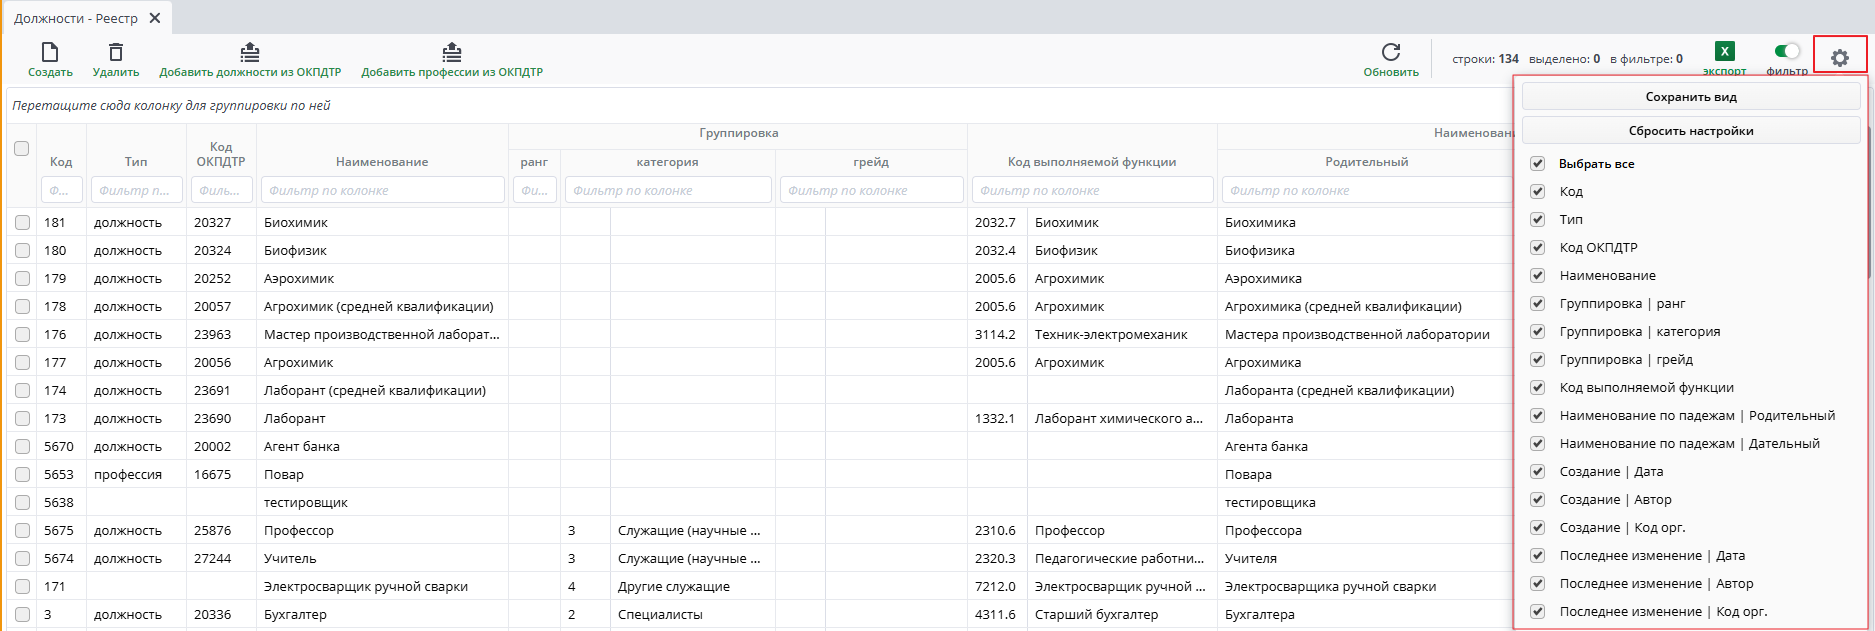Uncheck the Выбрать все checkbox

(x=1537, y=163)
